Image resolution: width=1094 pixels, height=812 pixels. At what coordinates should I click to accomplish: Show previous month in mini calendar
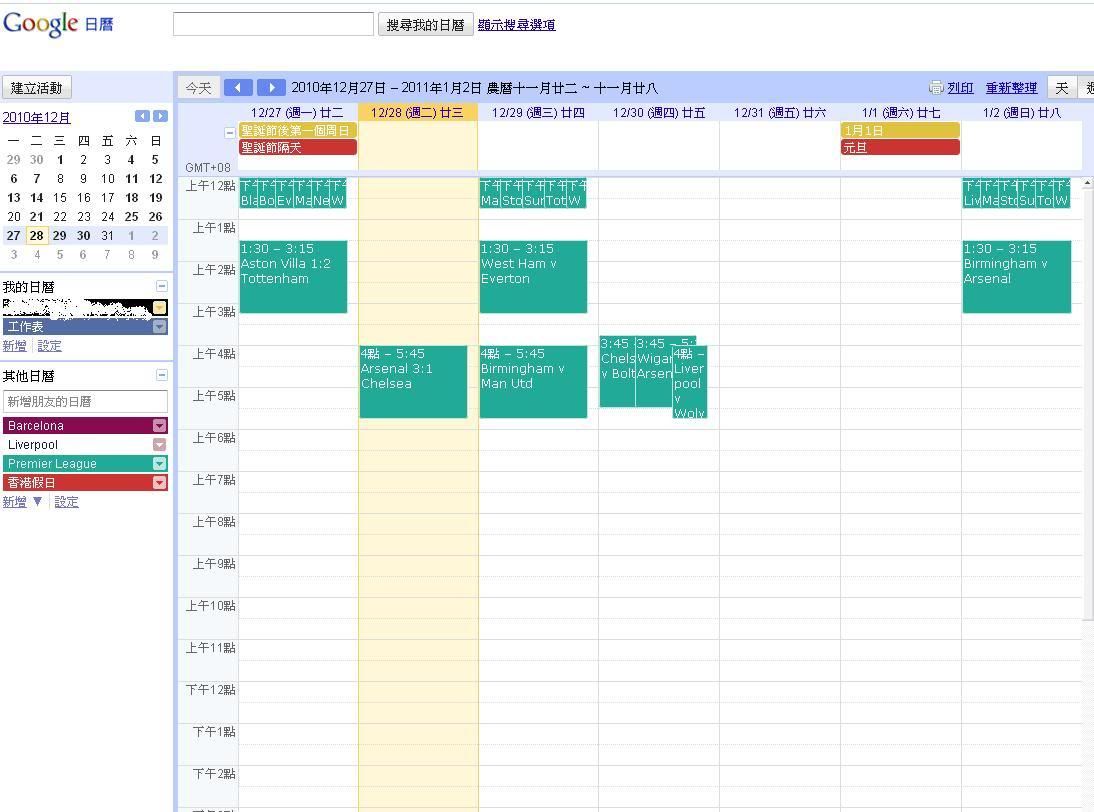[x=142, y=116]
